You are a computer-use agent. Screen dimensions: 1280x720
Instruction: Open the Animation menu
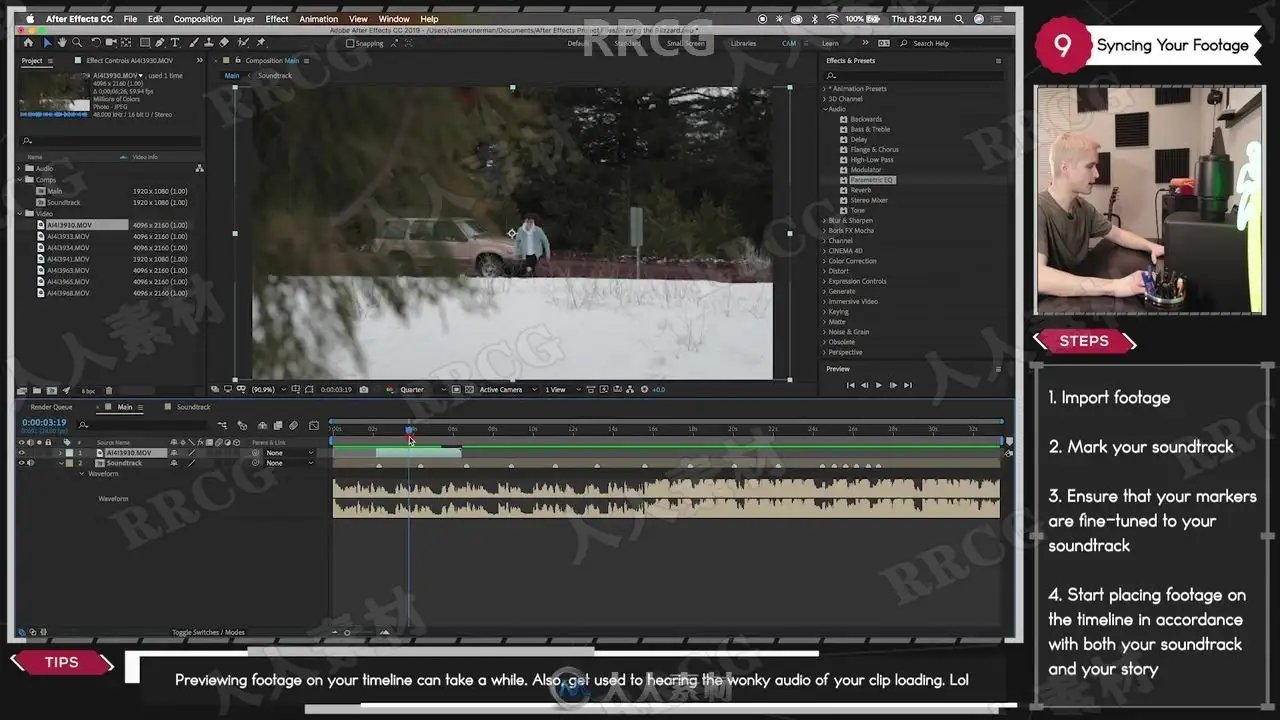(x=319, y=19)
